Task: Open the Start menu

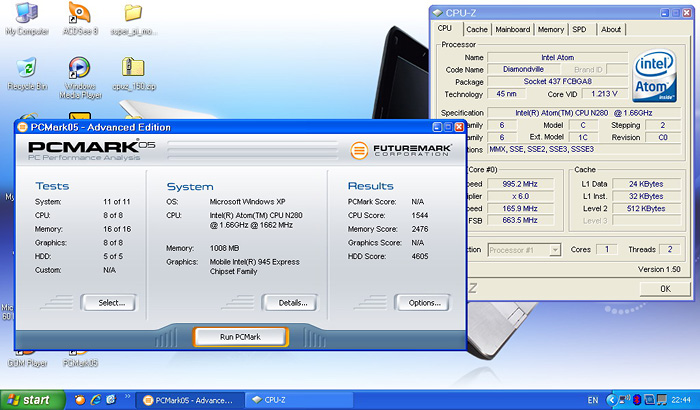Action: [32, 400]
